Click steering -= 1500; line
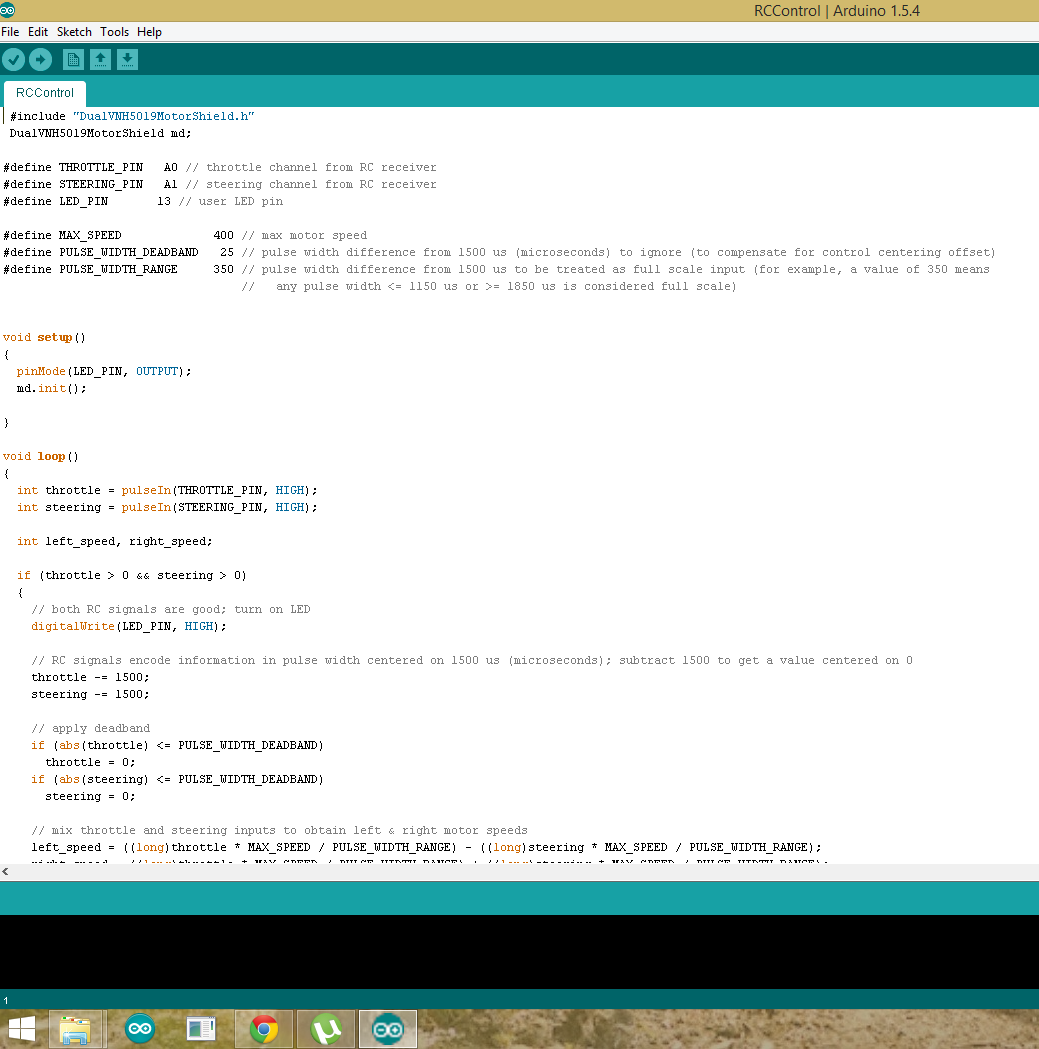1039x1049 pixels. [x=90, y=694]
